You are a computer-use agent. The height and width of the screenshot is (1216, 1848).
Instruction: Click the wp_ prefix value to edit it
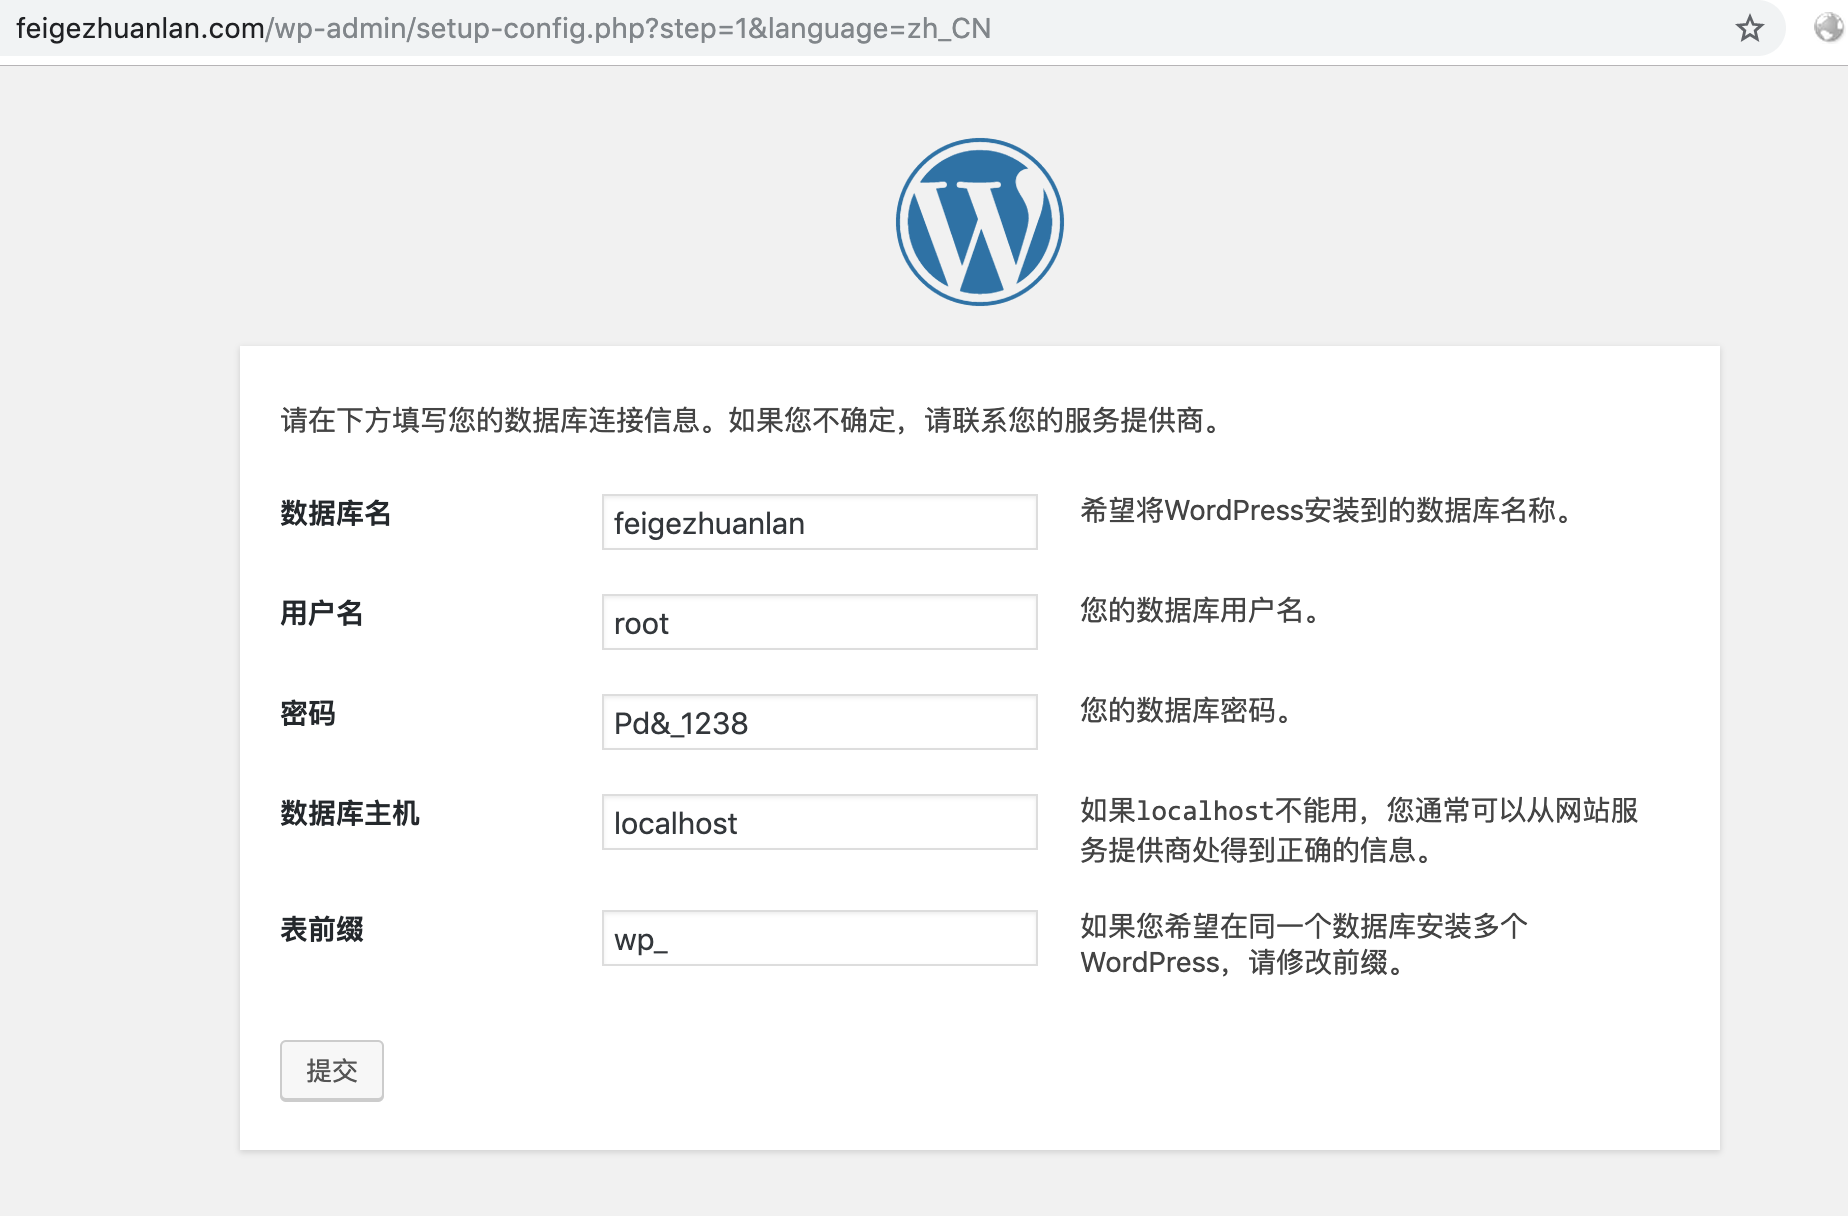pos(641,940)
